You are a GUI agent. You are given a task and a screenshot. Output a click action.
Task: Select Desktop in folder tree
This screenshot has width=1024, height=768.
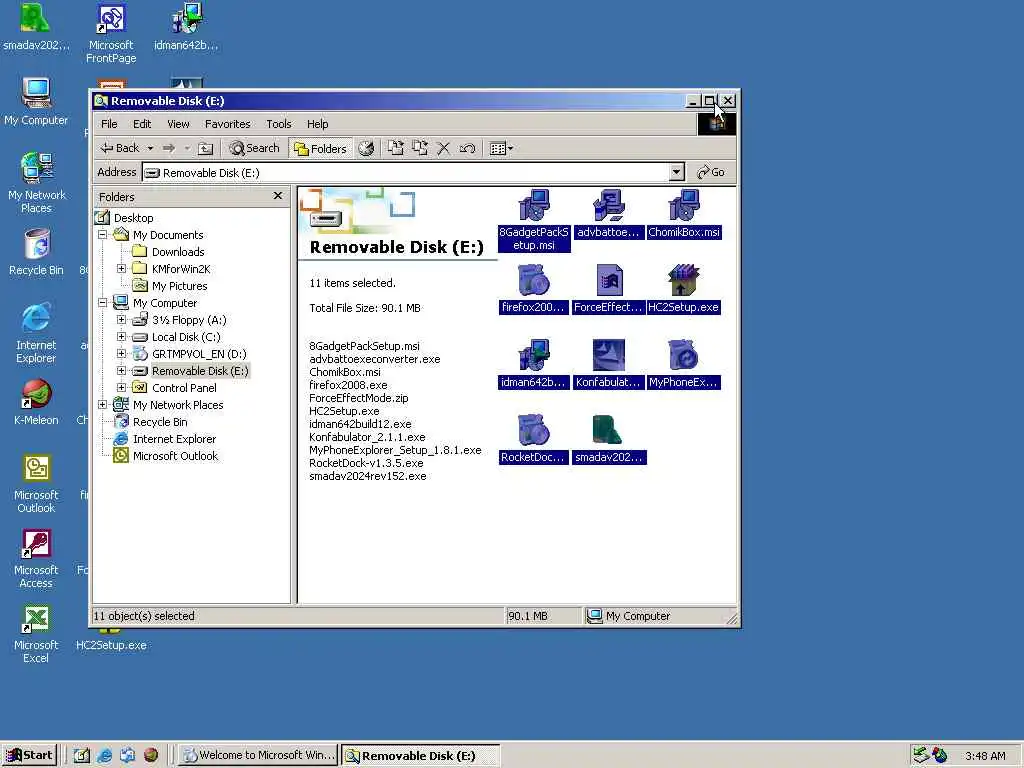point(133,218)
